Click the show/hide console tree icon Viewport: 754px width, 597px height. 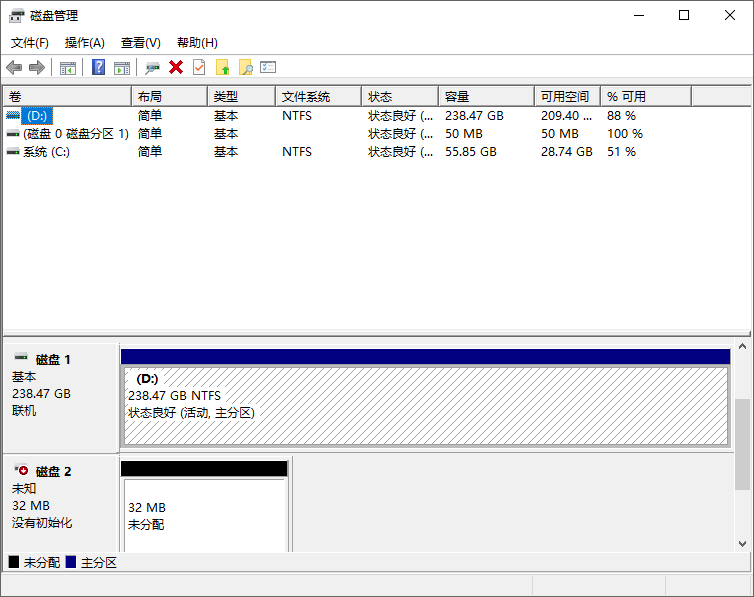[x=68, y=67]
